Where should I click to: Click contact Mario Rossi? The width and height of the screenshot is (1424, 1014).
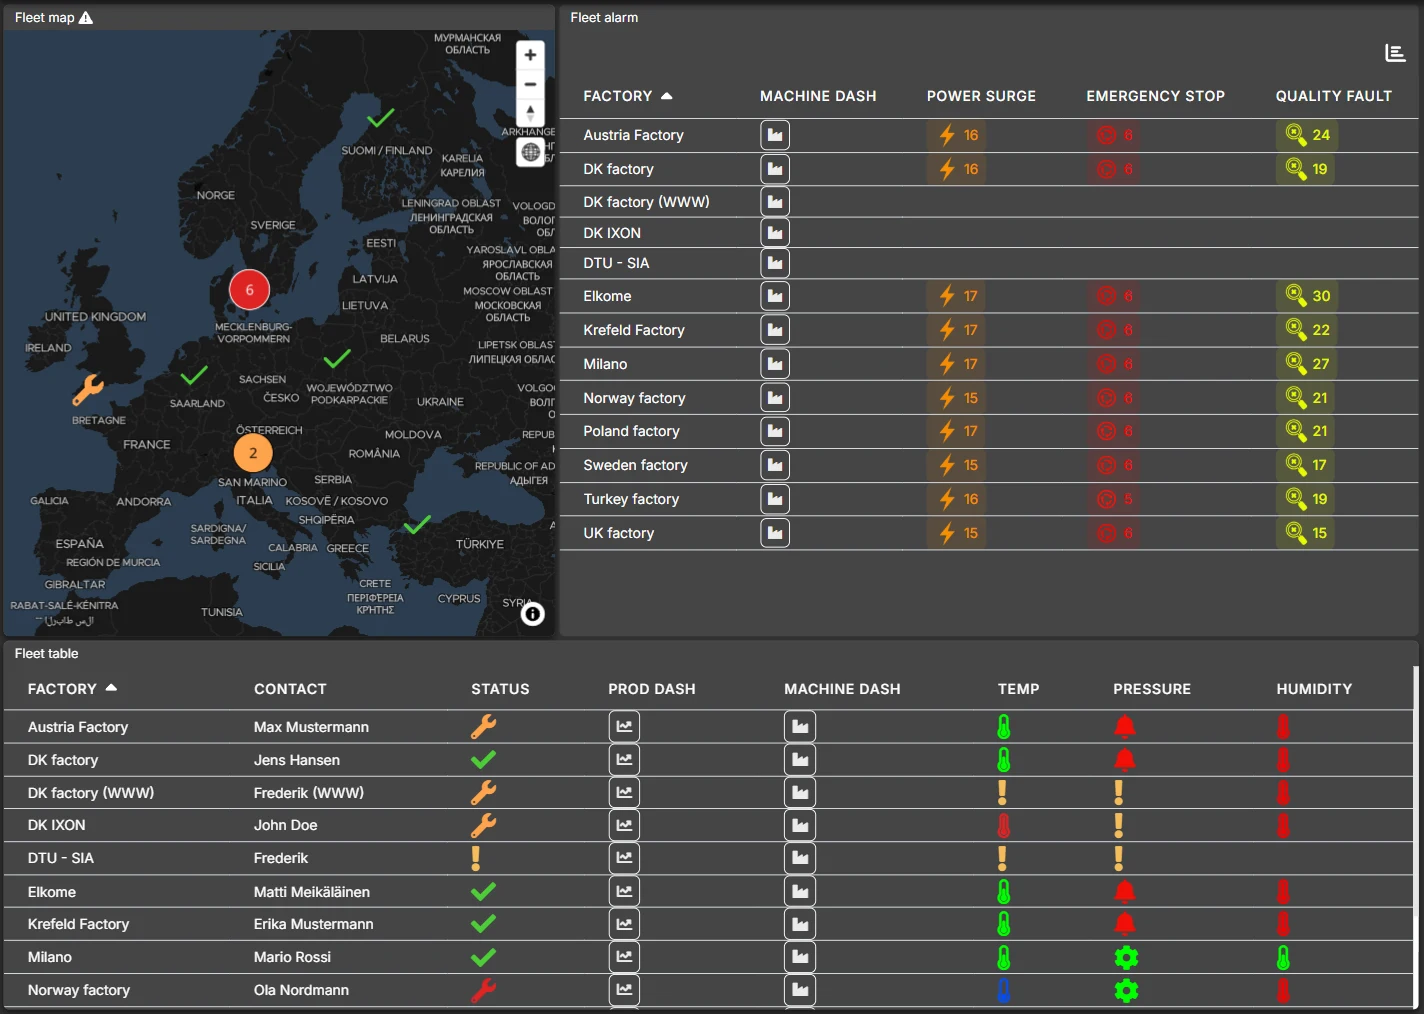(x=292, y=957)
